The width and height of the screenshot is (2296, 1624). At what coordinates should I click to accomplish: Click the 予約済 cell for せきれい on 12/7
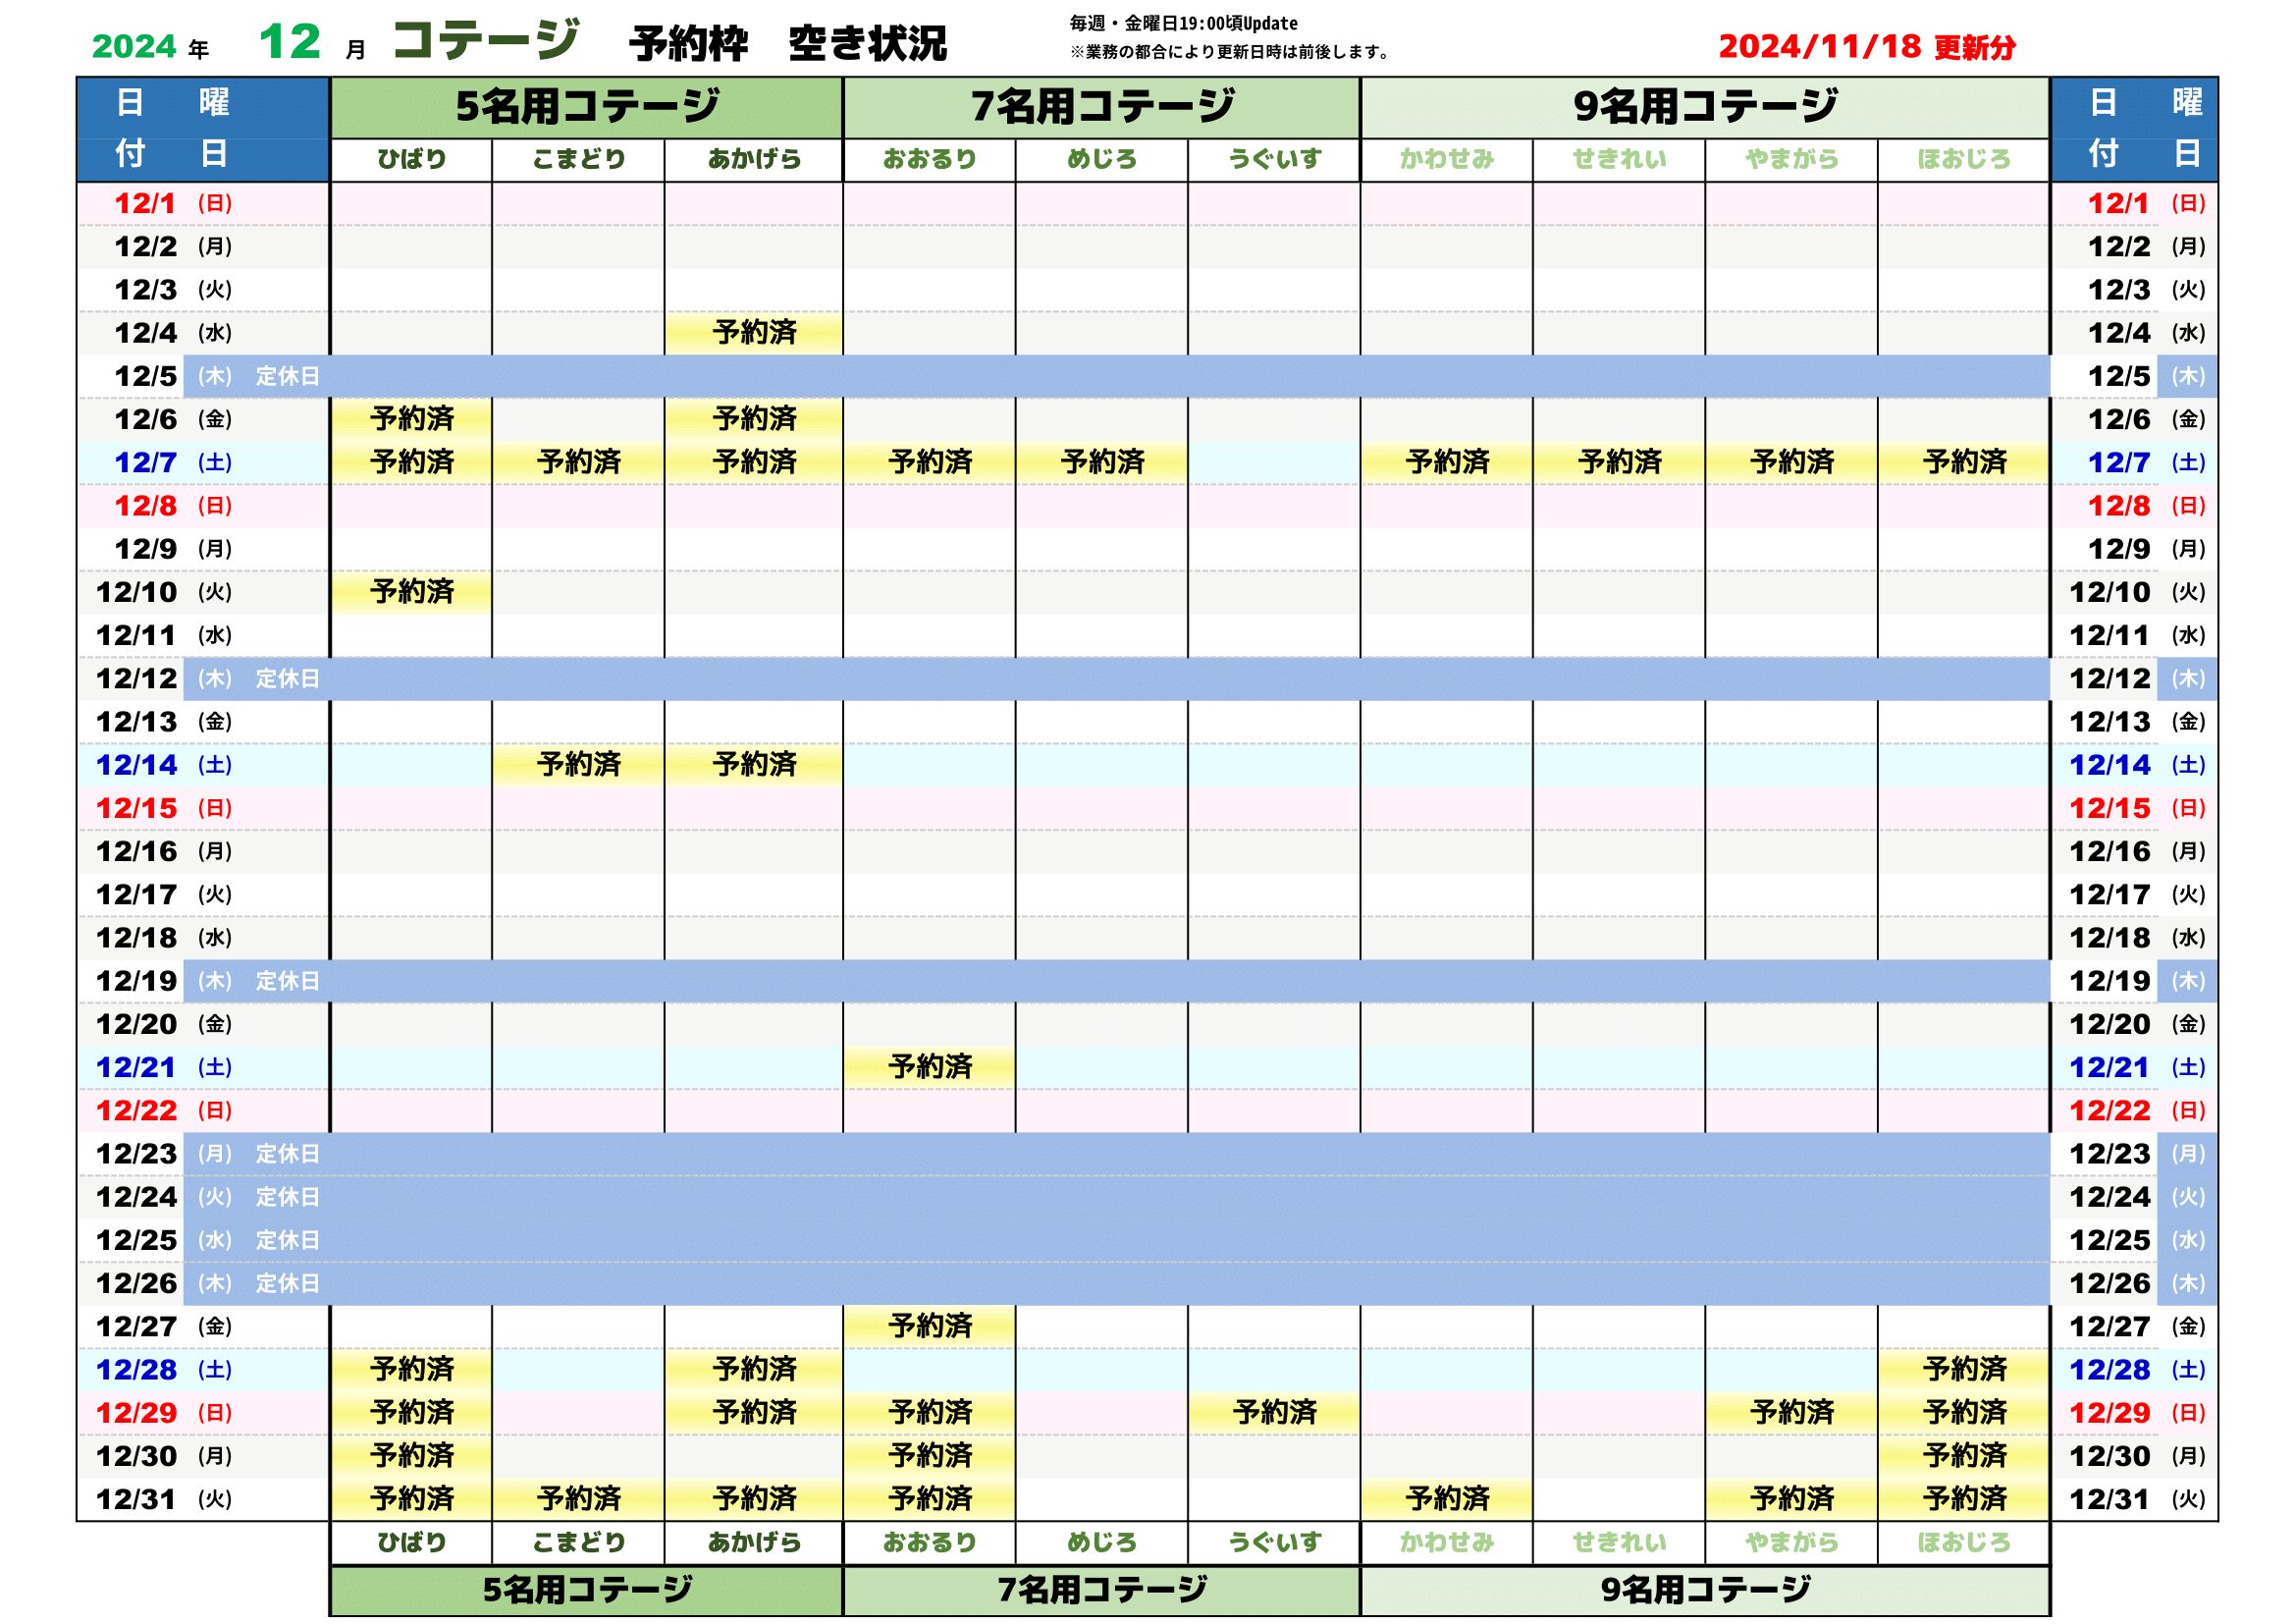[x=1619, y=462]
